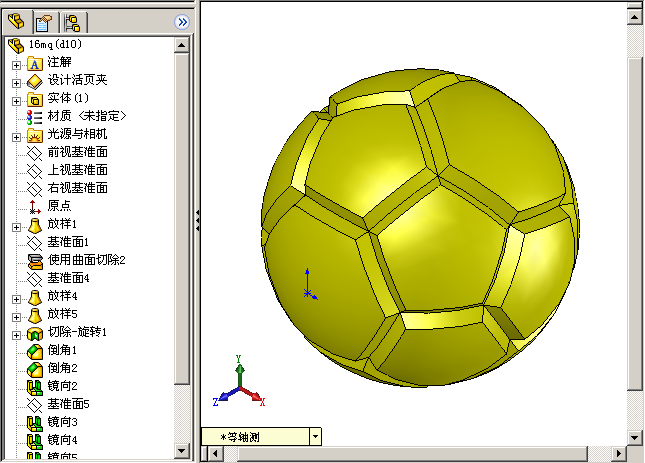This screenshot has height=463, width=645.
Task: Expand the 放样5 feature node
Action: [16, 317]
